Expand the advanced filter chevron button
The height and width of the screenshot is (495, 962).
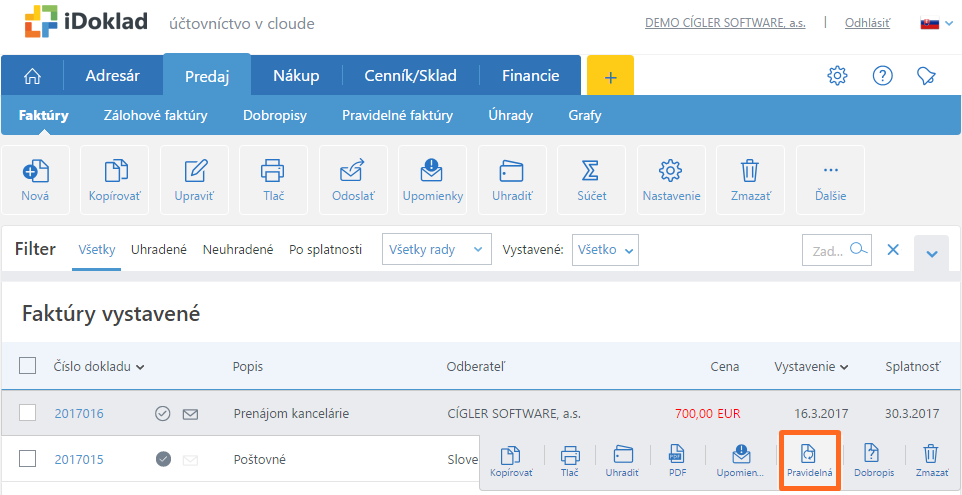tap(931, 253)
